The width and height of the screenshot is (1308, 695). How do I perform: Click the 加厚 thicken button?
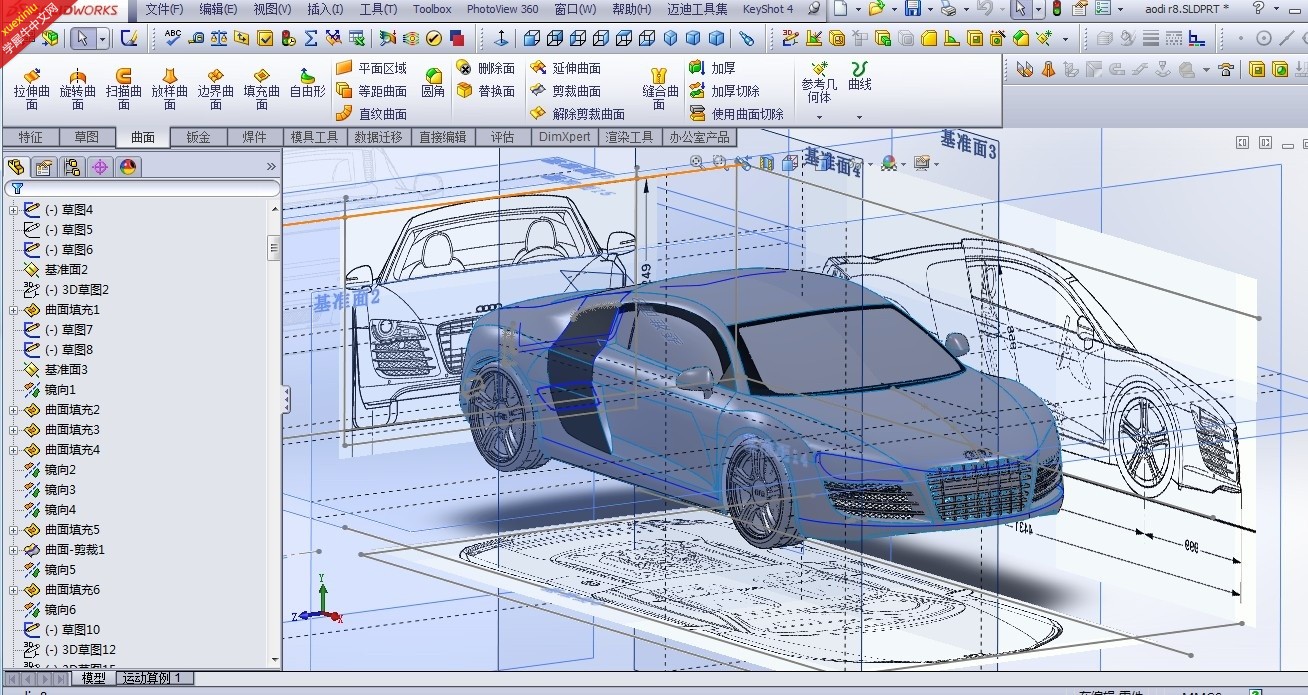point(712,68)
